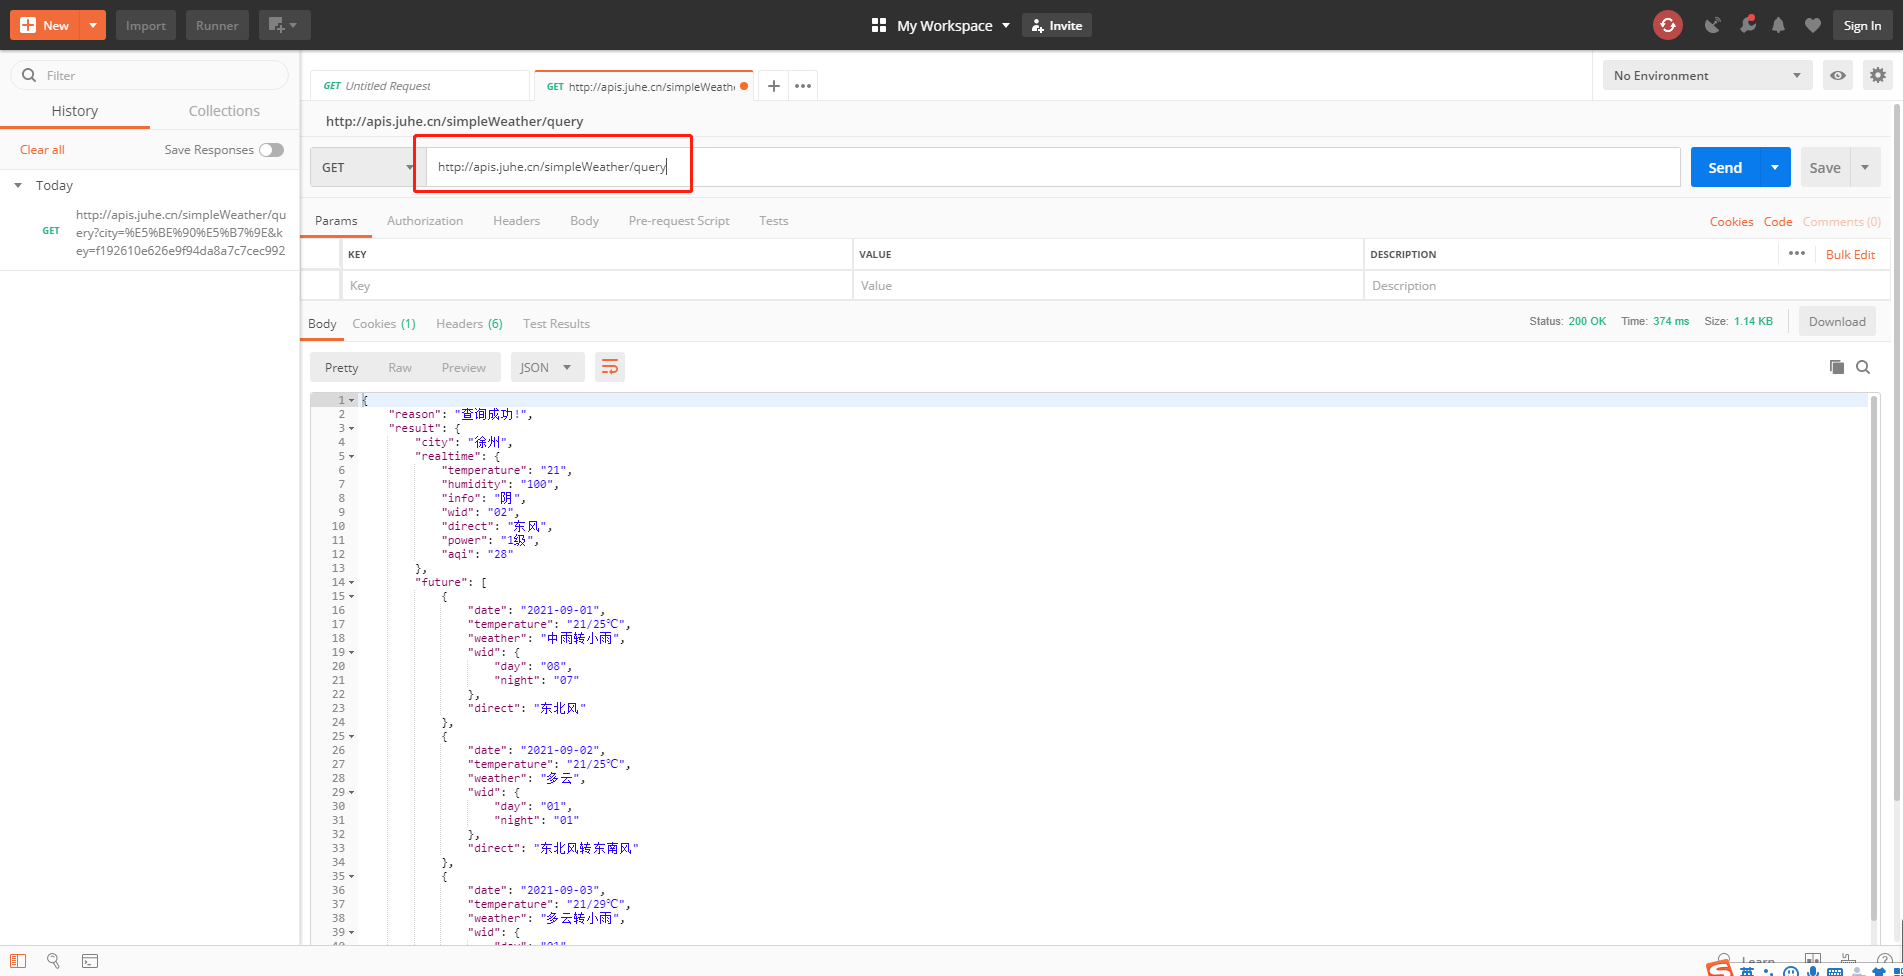Copy response with the clipboard icon
This screenshot has width=1903, height=976.
(1837, 367)
